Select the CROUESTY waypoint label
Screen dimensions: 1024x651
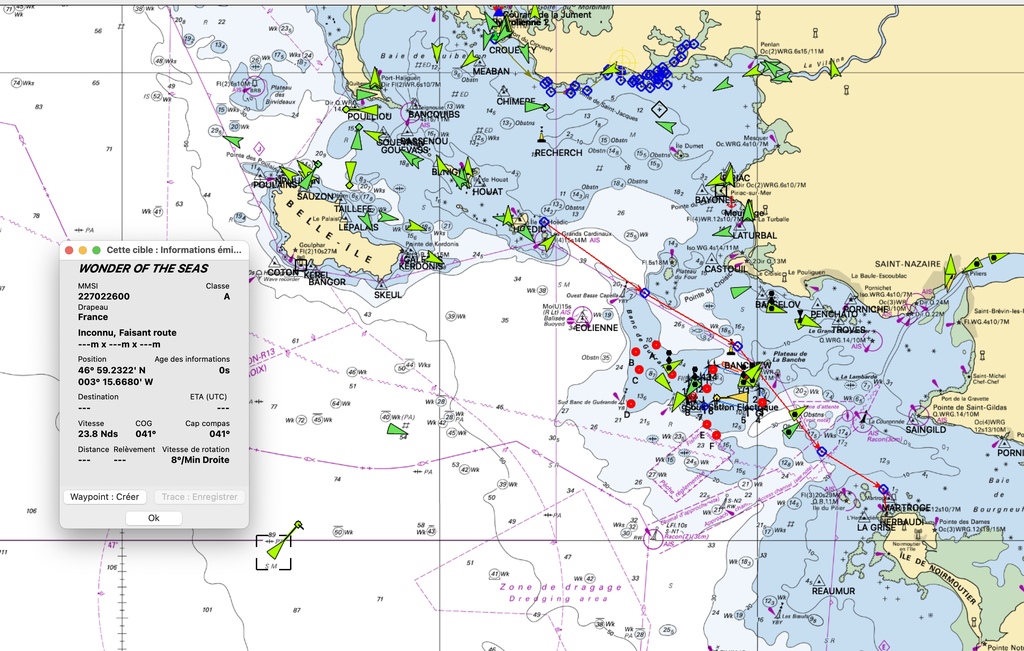tap(513, 50)
